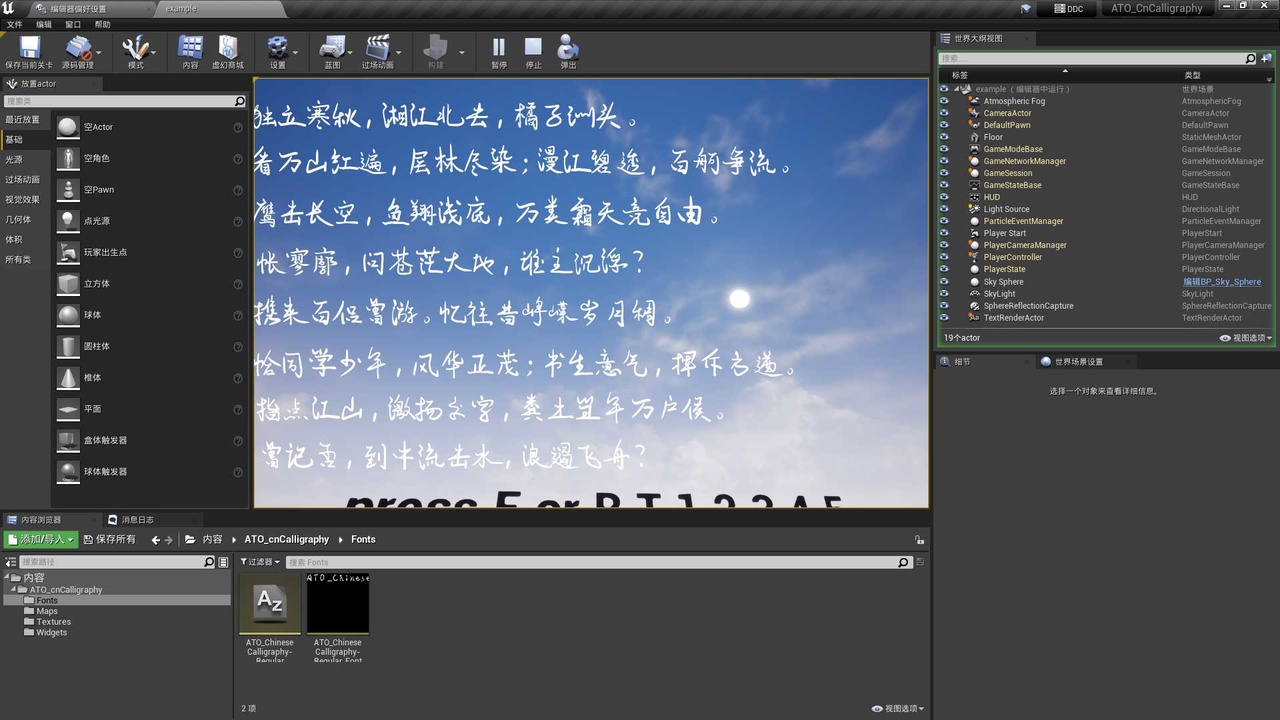Save the current level from toolbar
This screenshot has height=720, width=1280.
coord(29,52)
